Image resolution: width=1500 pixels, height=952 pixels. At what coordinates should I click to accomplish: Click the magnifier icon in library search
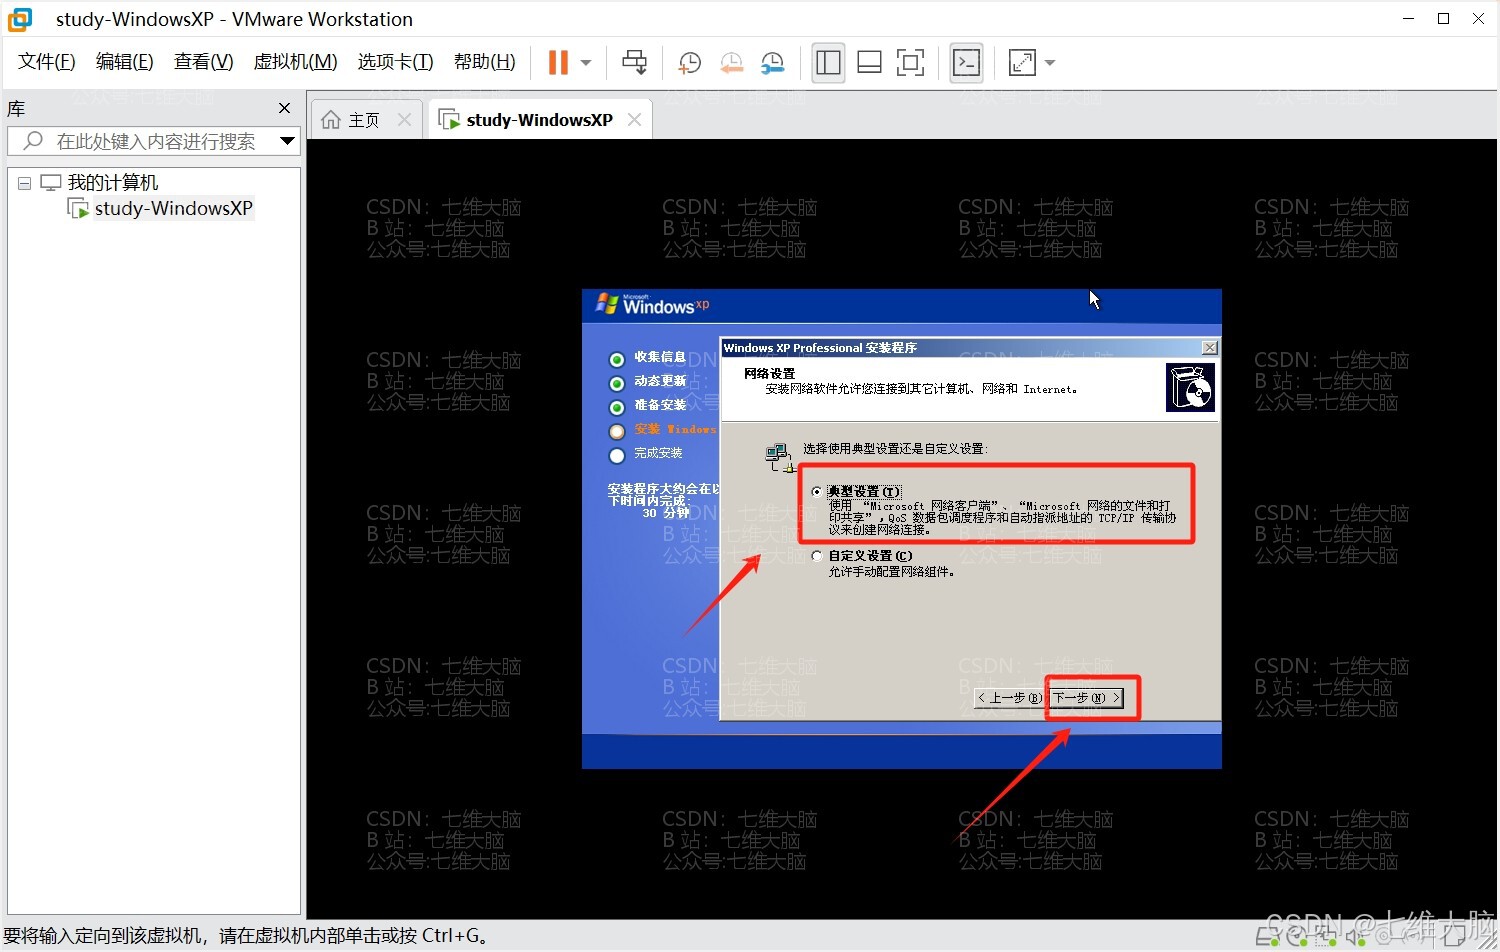pos(33,141)
